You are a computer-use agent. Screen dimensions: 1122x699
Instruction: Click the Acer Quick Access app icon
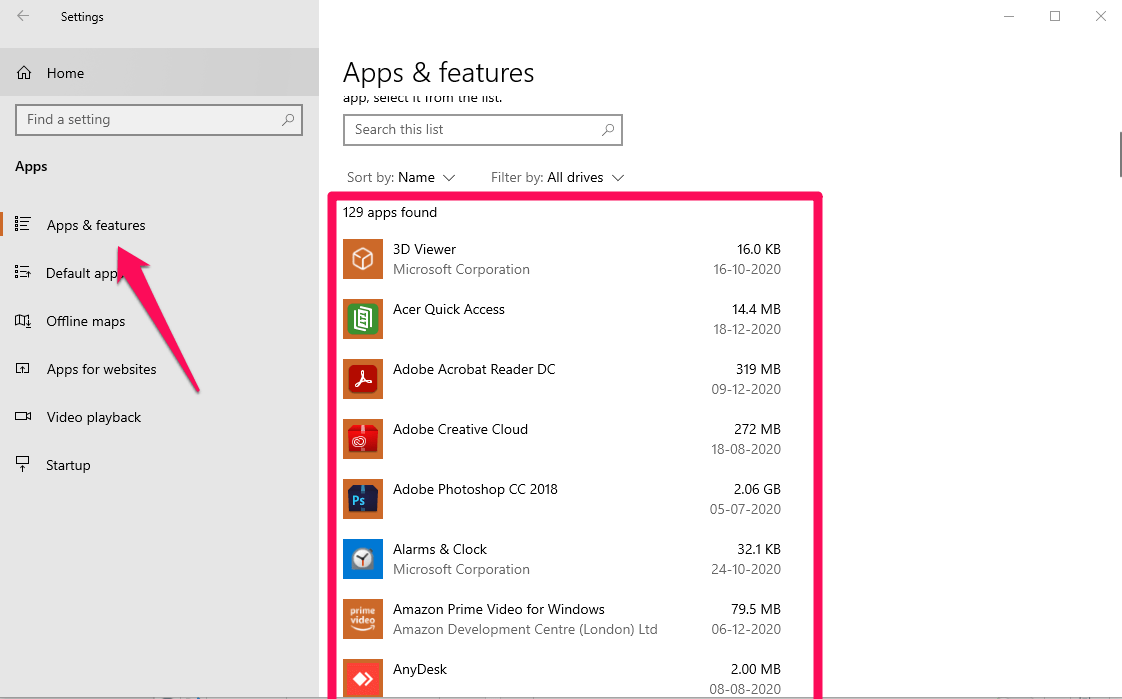tap(363, 318)
